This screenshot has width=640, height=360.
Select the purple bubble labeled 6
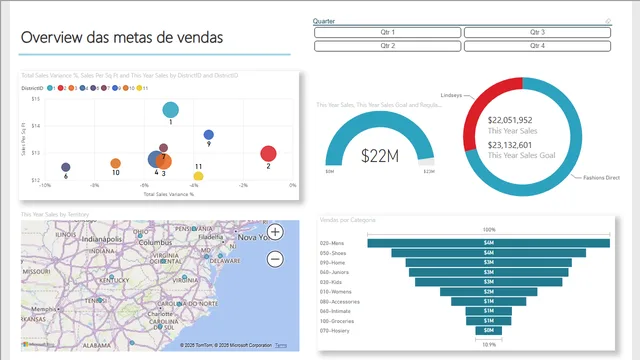66,167
